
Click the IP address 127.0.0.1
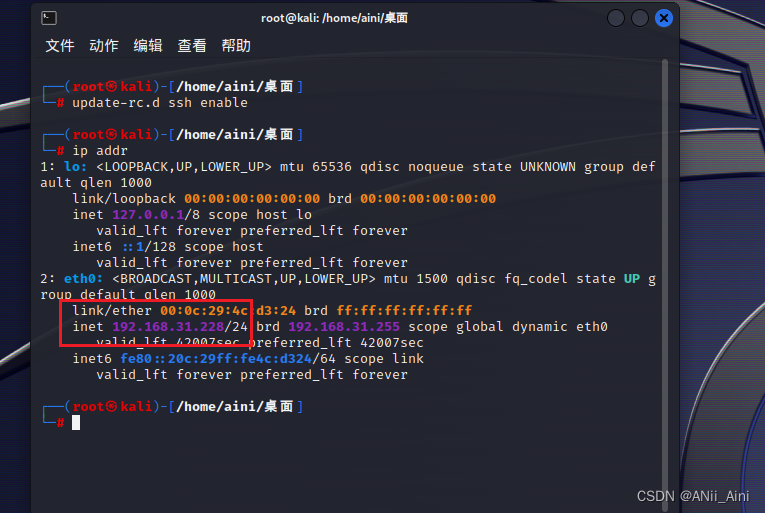[x=148, y=215]
